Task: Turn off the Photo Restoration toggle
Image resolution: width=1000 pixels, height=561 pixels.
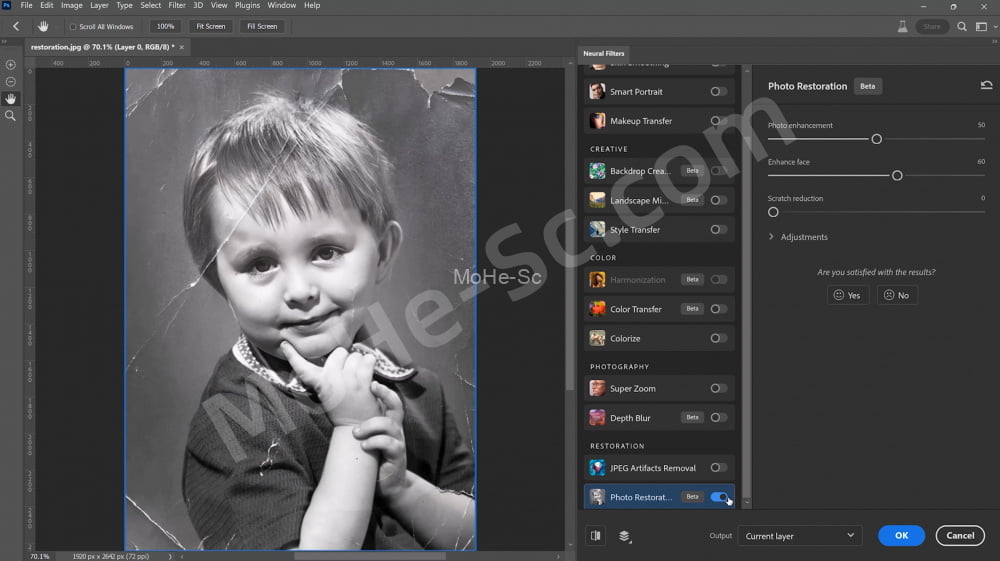Action: coord(719,497)
